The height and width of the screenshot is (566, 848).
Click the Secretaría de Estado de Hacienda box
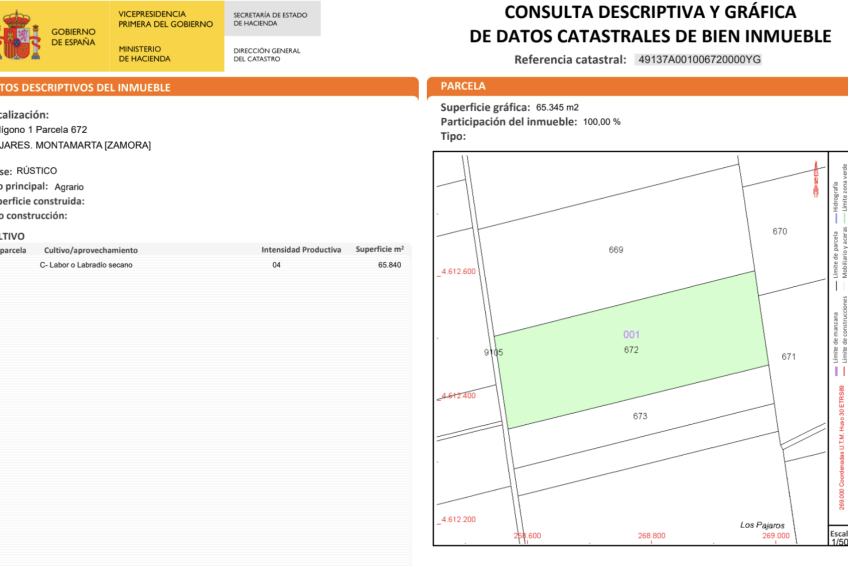[270, 20]
